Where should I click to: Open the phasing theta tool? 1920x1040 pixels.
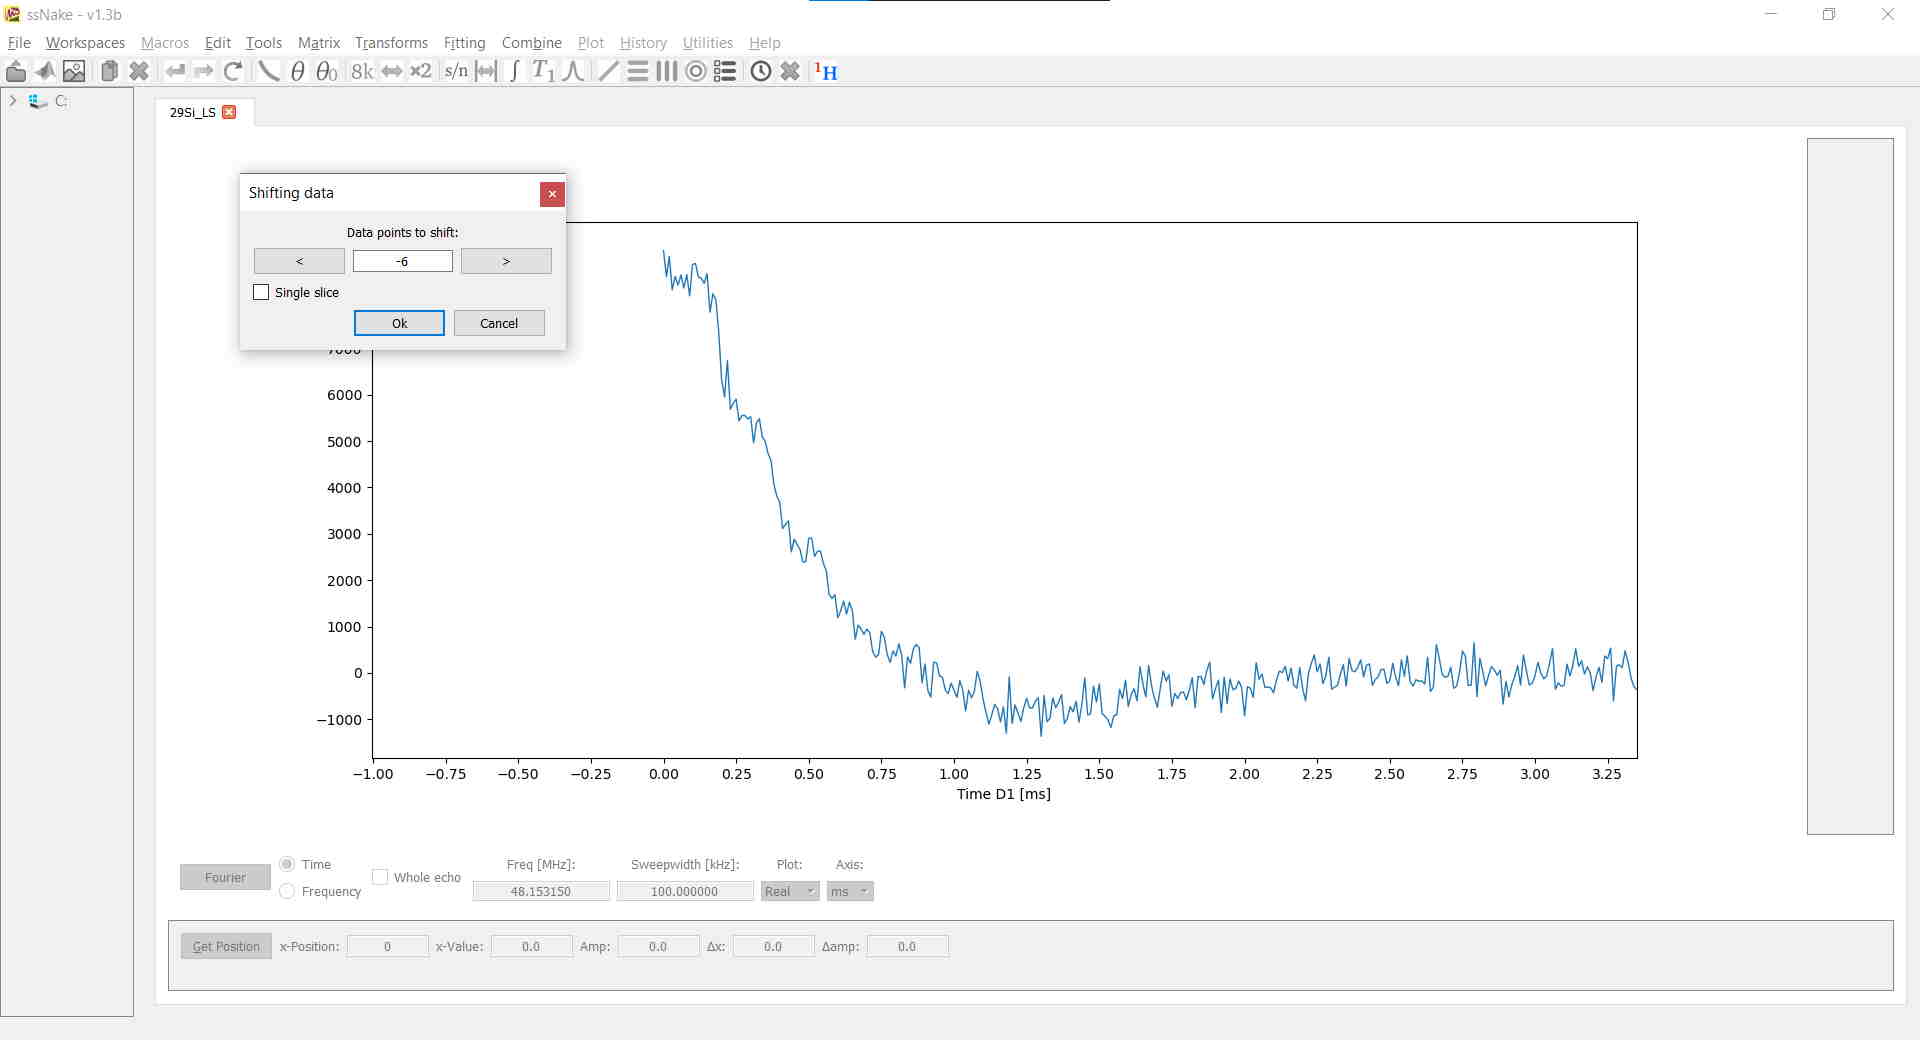297,71
